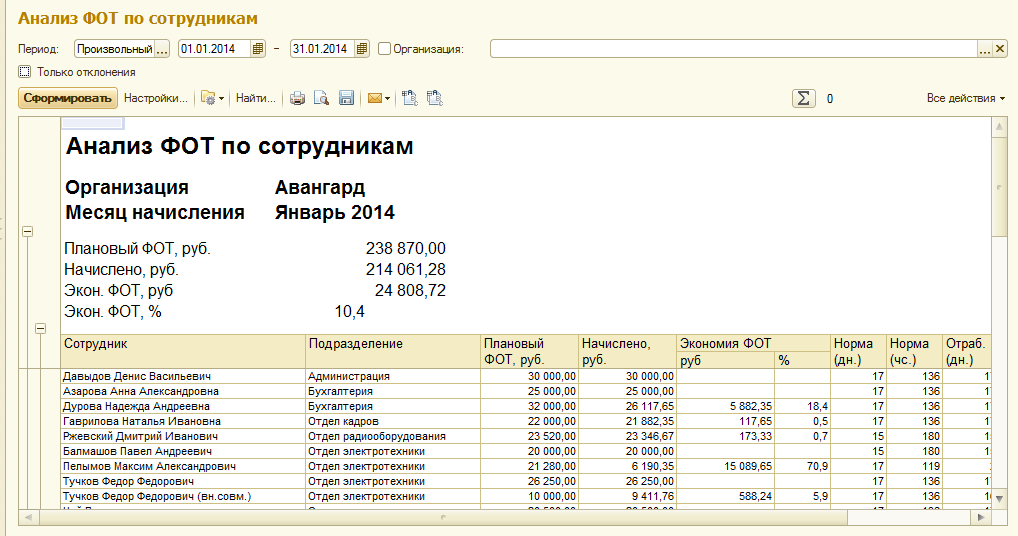
Task: Click the Сформировать button
Action: 68,98
